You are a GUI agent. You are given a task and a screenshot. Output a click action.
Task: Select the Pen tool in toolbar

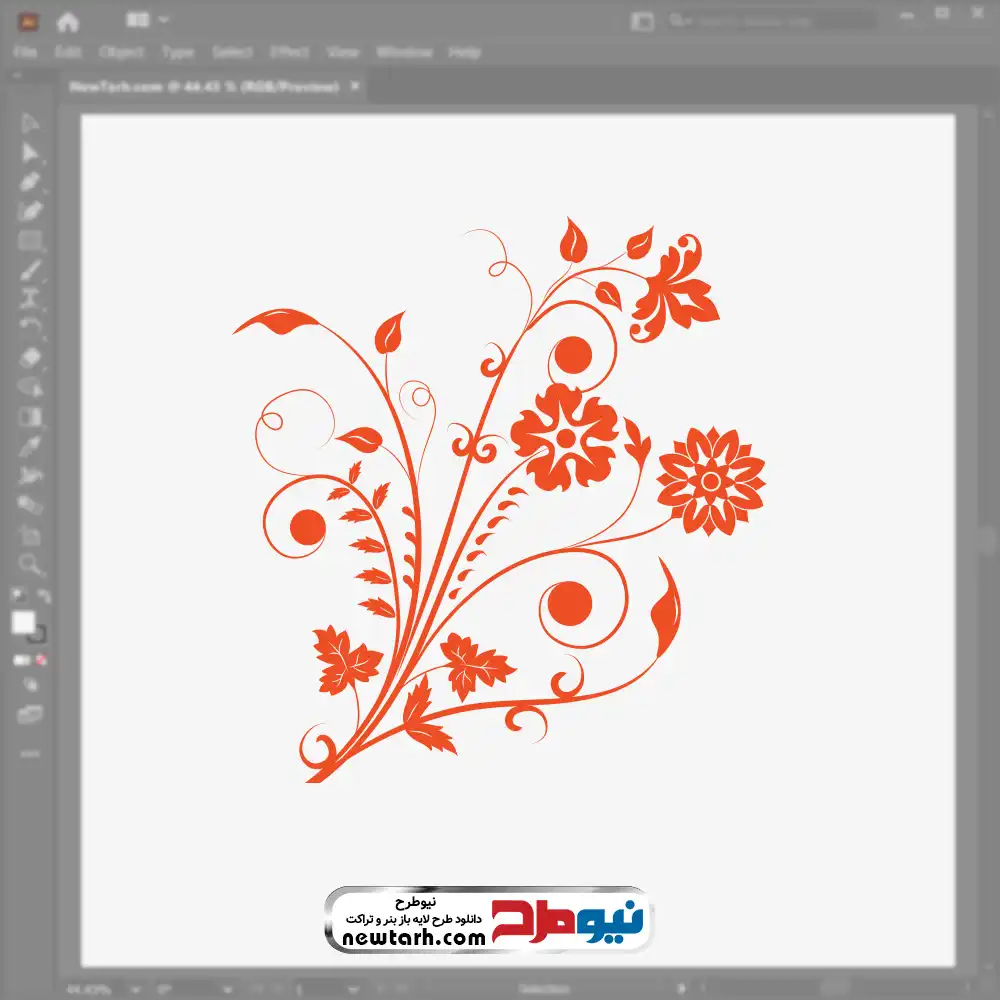coord(30,182)
